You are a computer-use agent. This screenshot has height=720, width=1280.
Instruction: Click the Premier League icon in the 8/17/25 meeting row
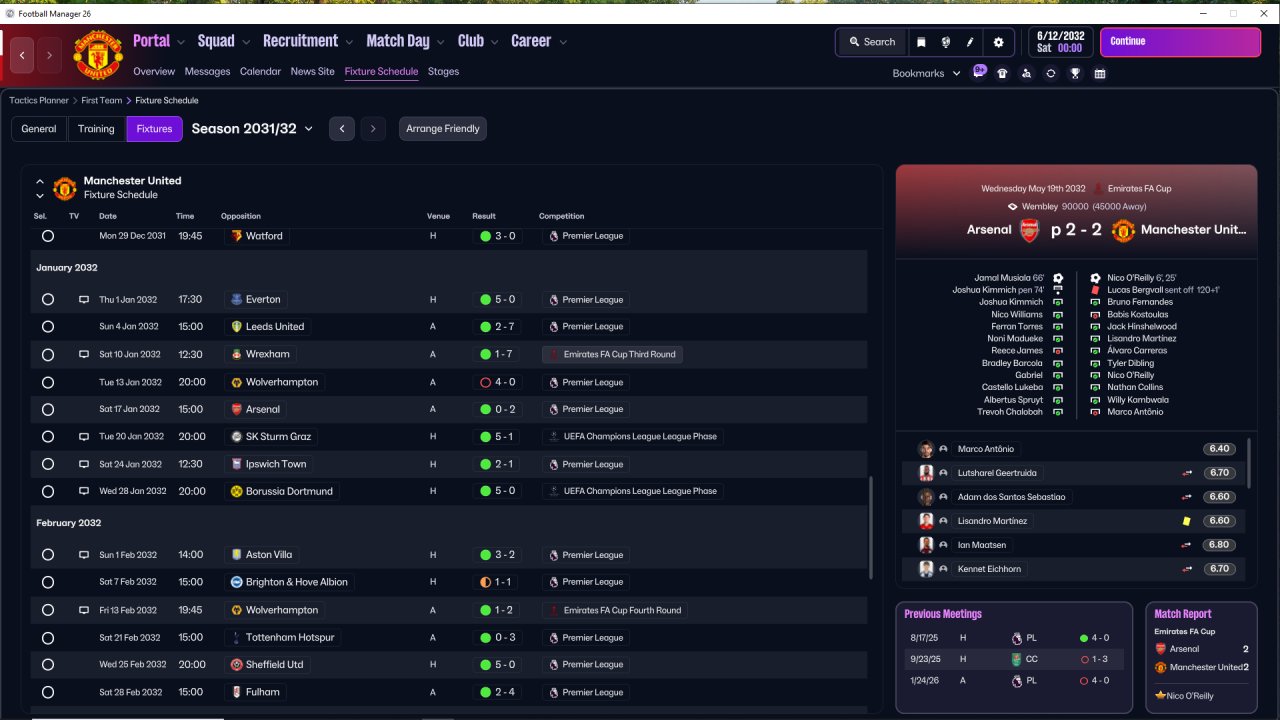1017,638
